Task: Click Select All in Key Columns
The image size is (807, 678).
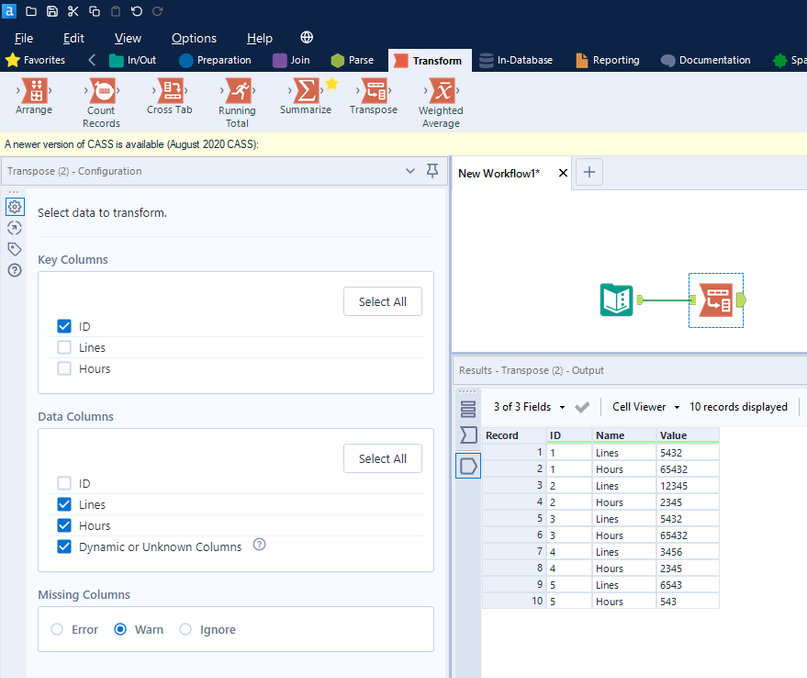Action: pos(382,302)
